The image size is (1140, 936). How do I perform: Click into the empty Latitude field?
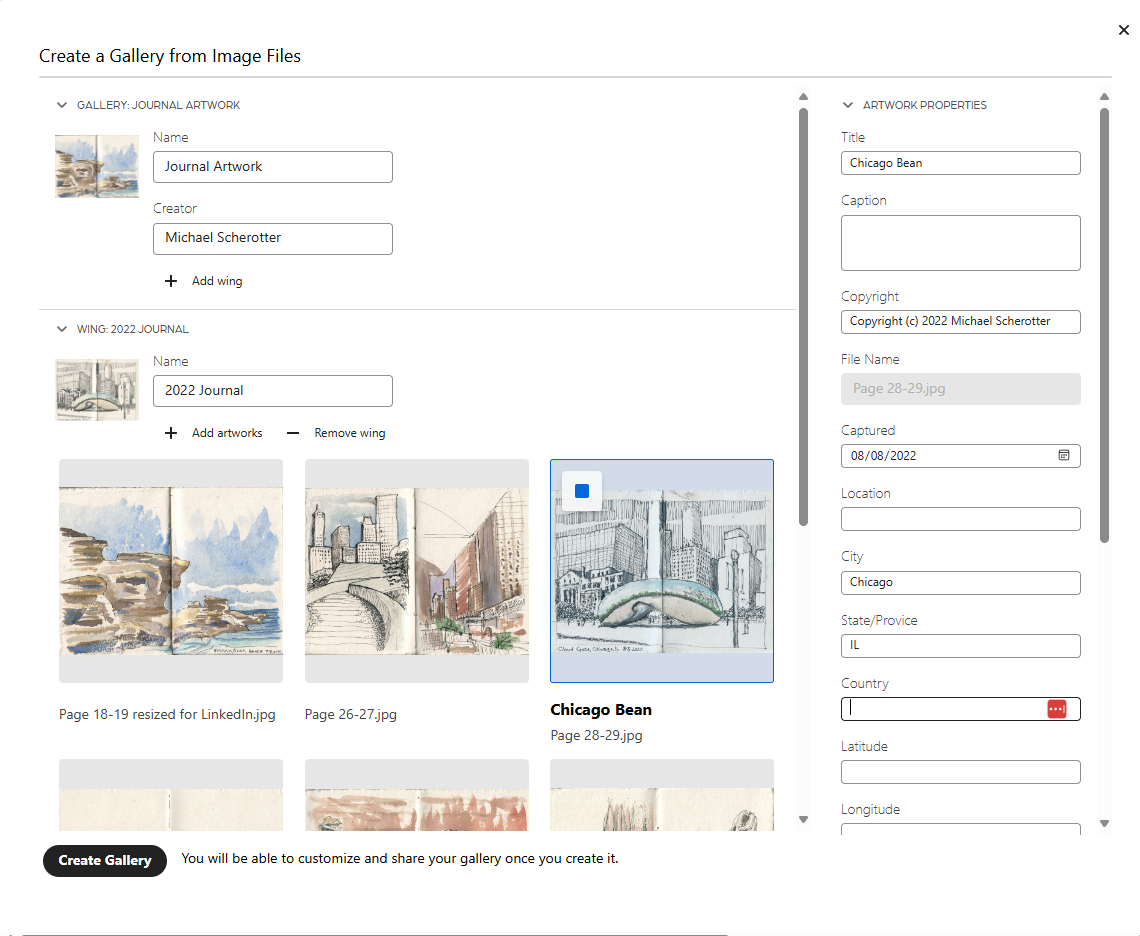pos(960,772)
